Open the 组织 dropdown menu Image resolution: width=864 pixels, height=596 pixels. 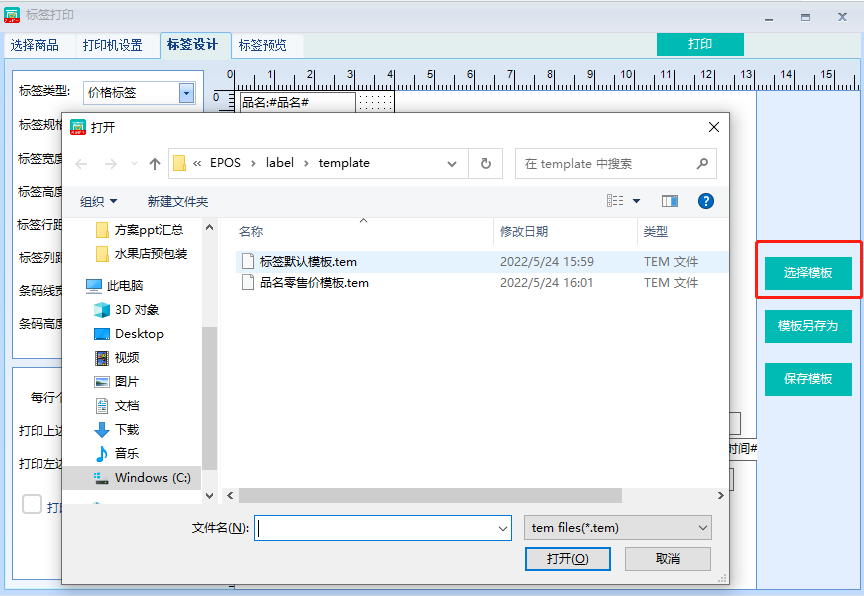(x=98, y=201)
